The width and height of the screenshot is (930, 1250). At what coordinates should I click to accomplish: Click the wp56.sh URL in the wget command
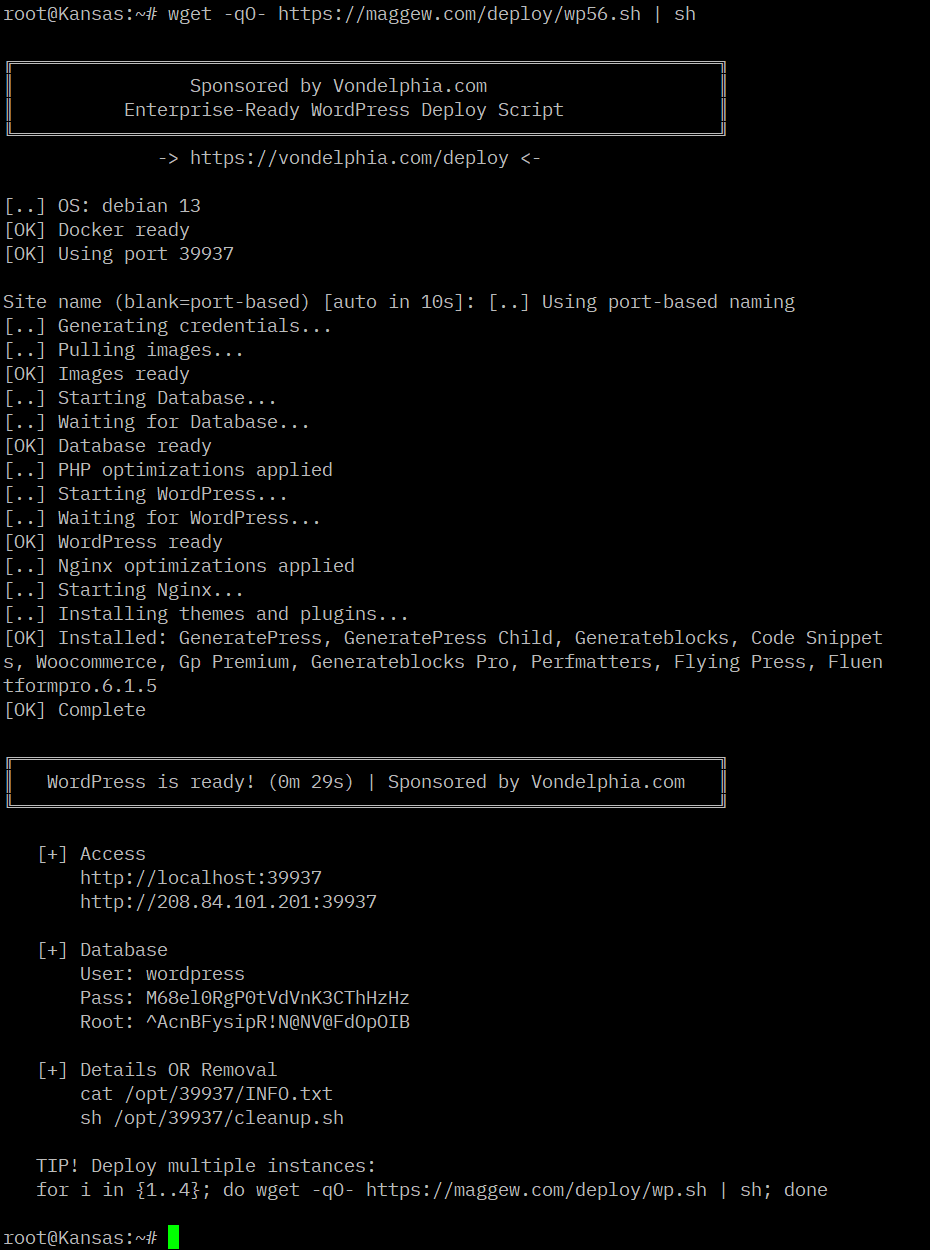pos(459,14)
